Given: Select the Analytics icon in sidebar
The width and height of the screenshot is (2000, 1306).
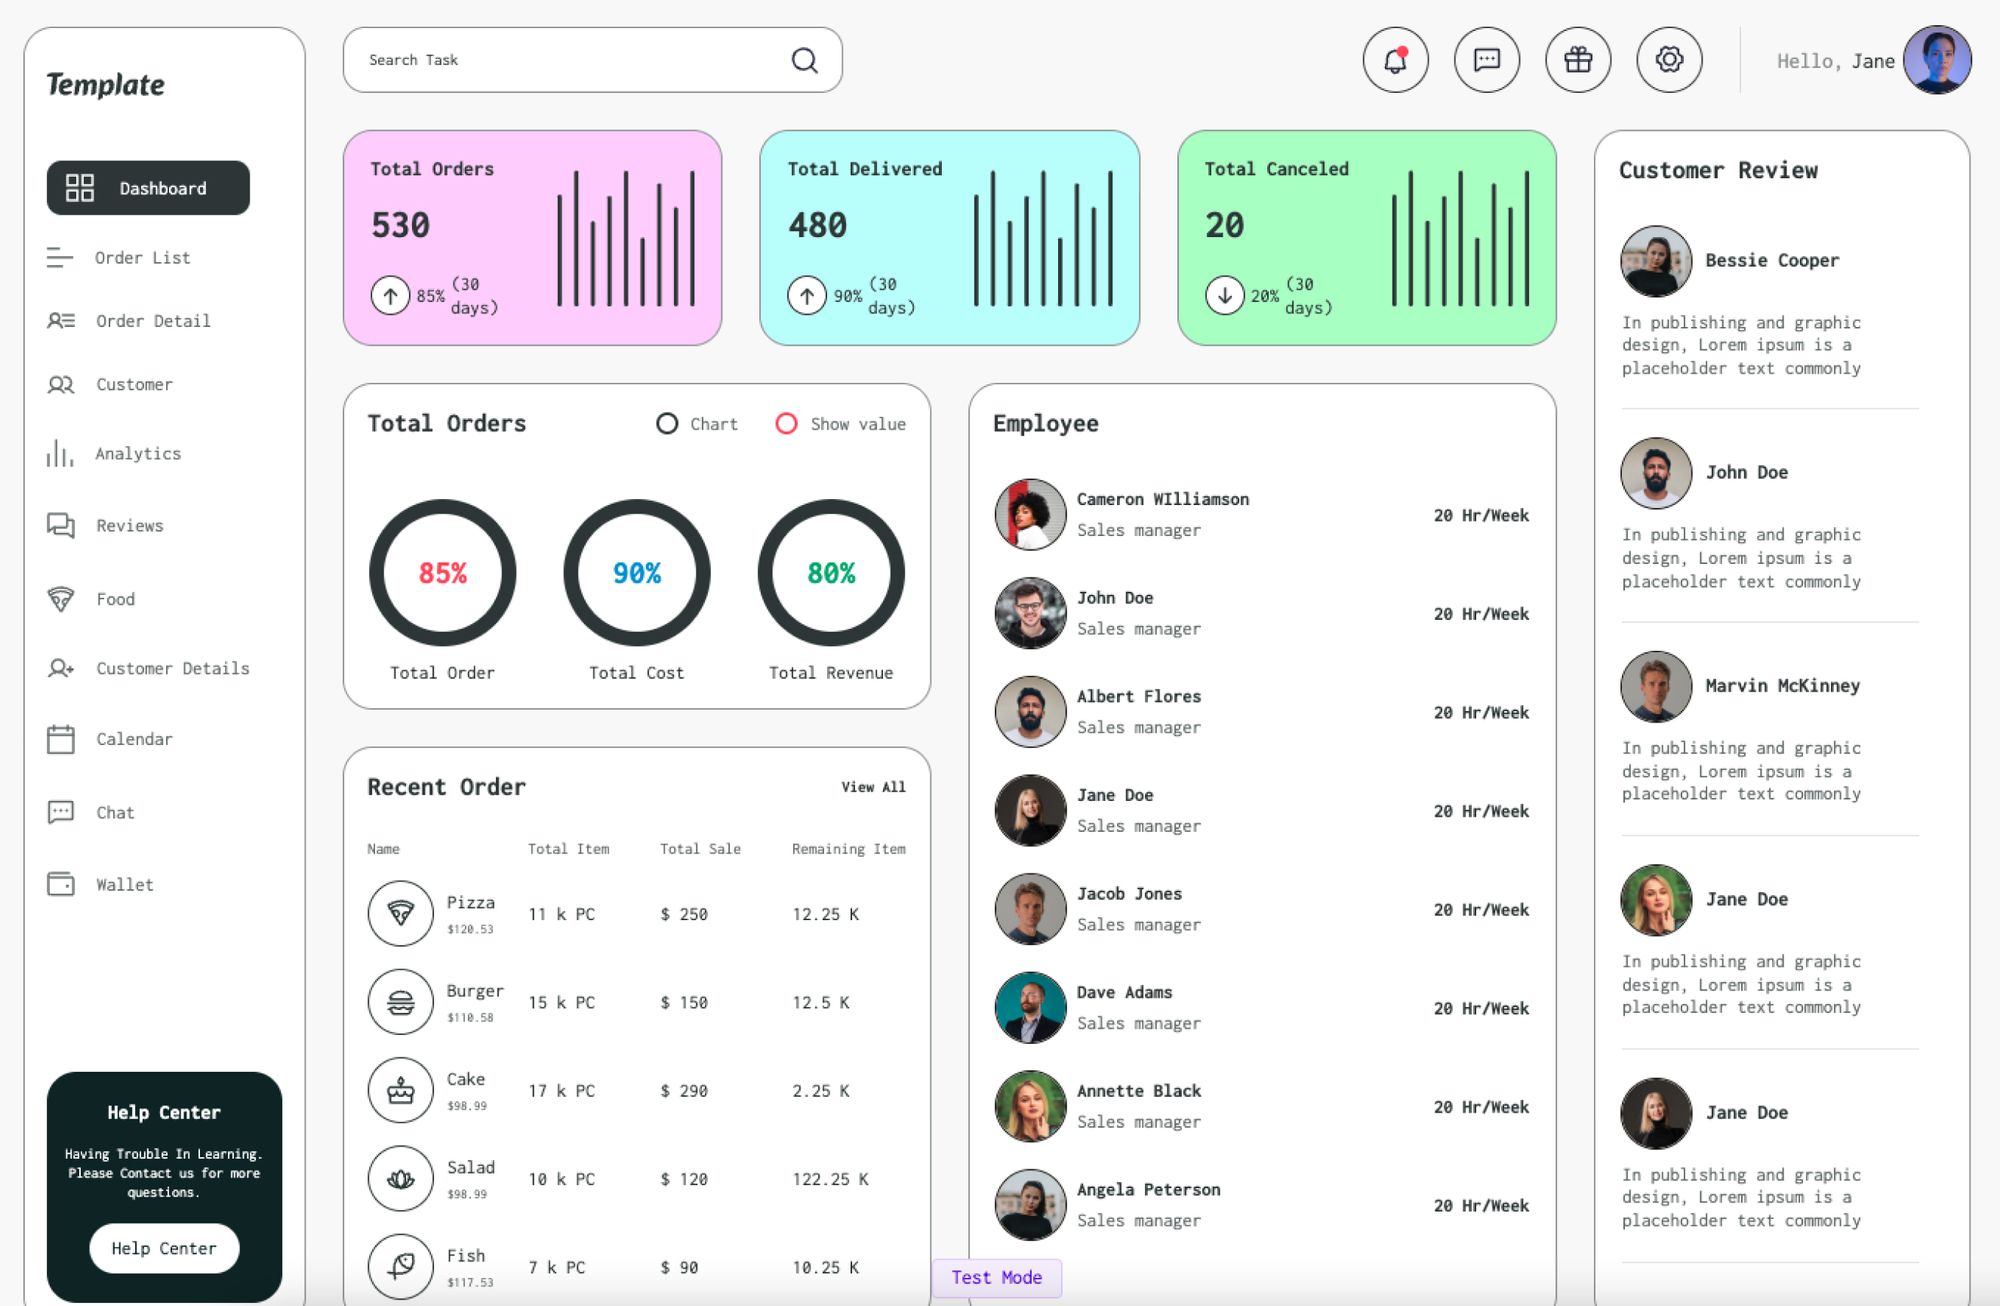Looking at the screenshot, I should (x=59, y=454).
